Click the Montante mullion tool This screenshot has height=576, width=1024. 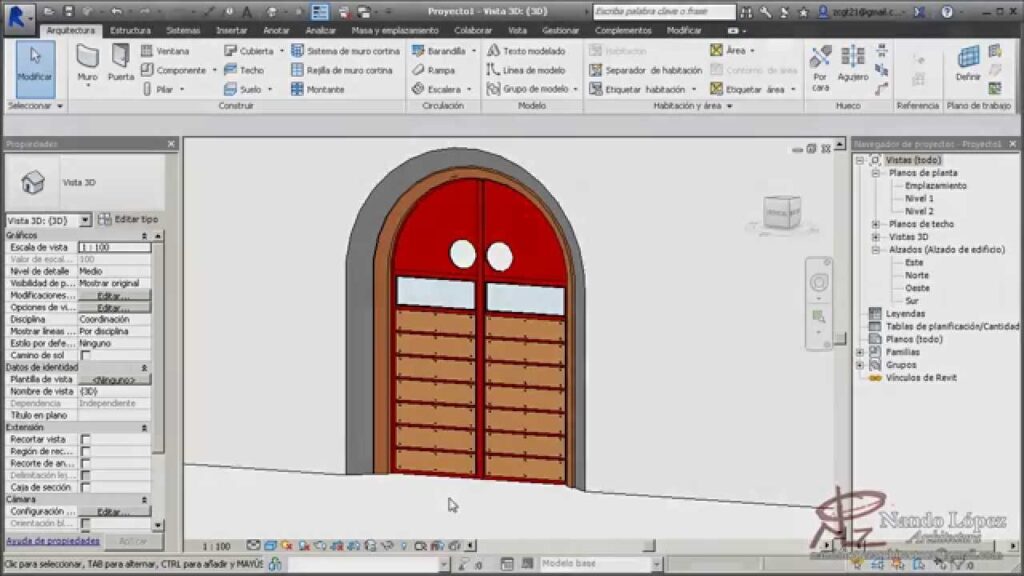(x=318, y=89)
